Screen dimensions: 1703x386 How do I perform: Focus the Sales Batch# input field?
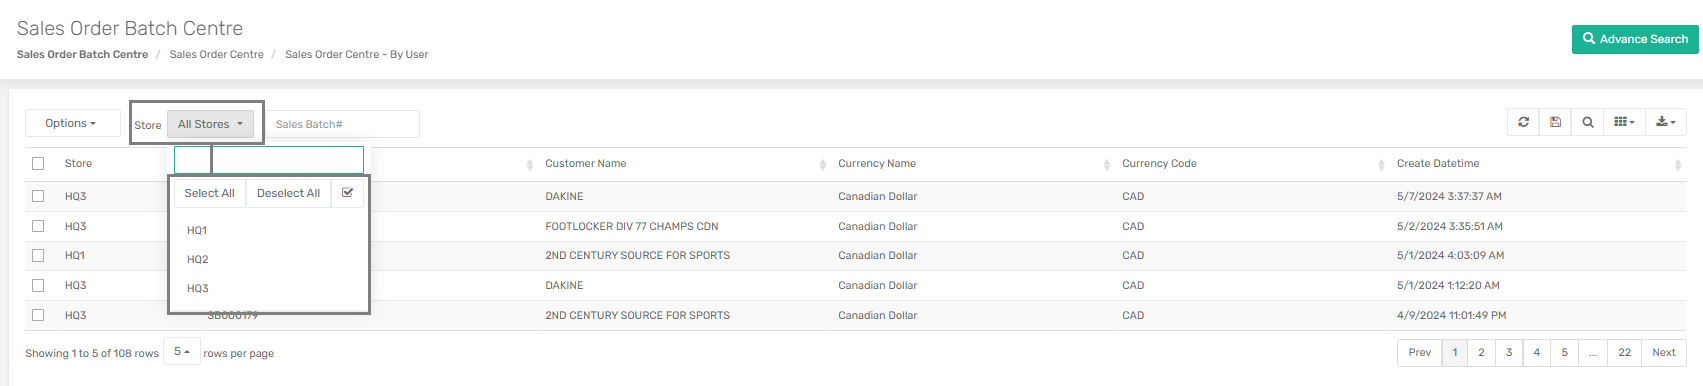point(341,124)
